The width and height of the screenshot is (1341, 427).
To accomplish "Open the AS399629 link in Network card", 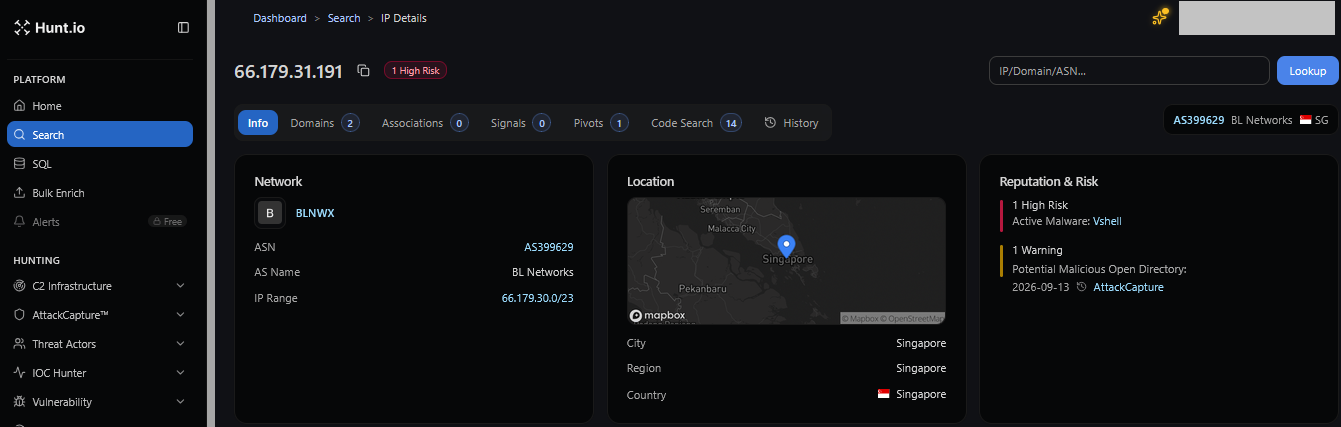I will tap(549, 247).
